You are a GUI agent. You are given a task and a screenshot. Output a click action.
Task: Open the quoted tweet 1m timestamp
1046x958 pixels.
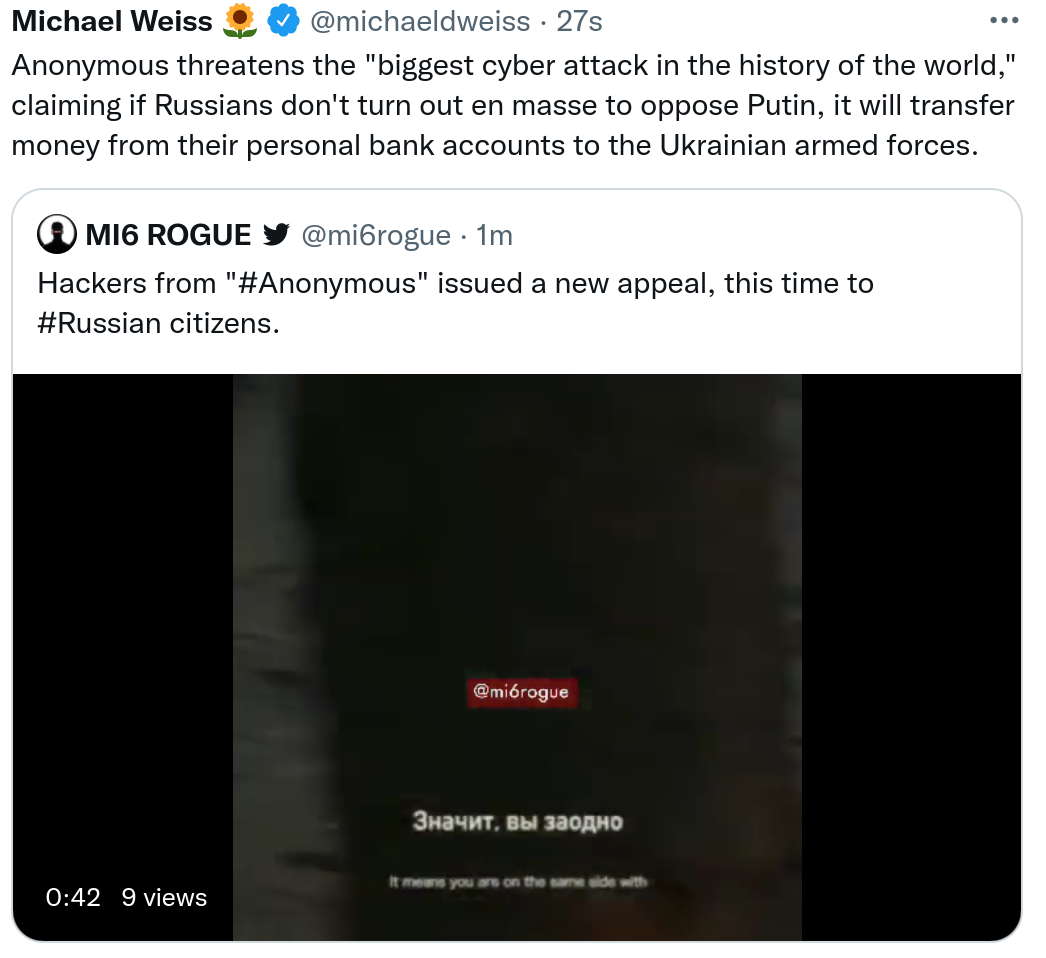click(x=494, y=235)
